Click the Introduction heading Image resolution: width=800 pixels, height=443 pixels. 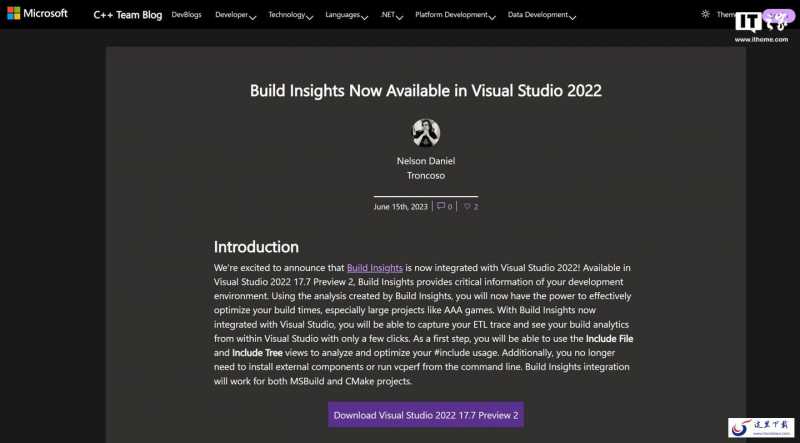(256, 247)
